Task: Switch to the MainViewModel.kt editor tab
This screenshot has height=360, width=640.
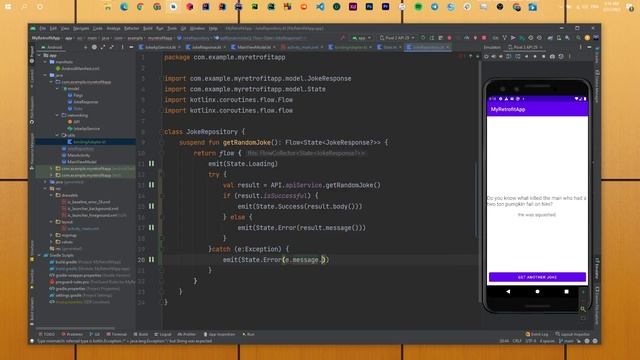Action: (x=254, y=47)
